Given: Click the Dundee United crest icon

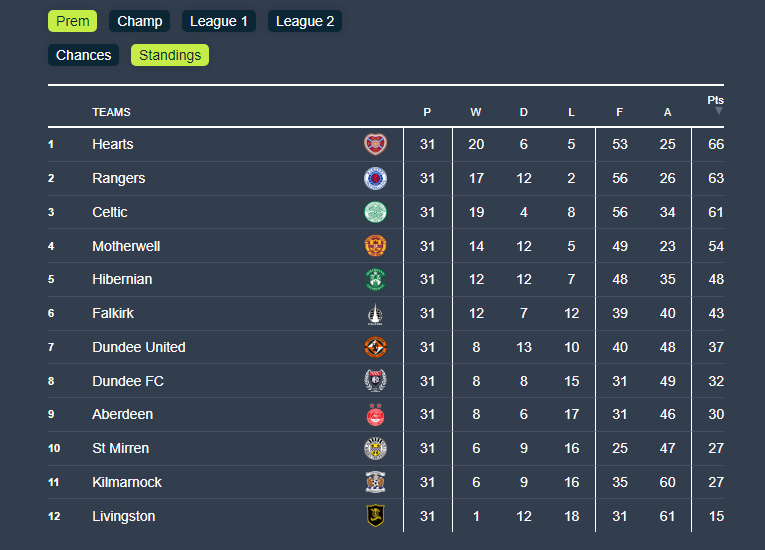Looking at the screenshot, I should pyautogui.click(x=375, y=347).
